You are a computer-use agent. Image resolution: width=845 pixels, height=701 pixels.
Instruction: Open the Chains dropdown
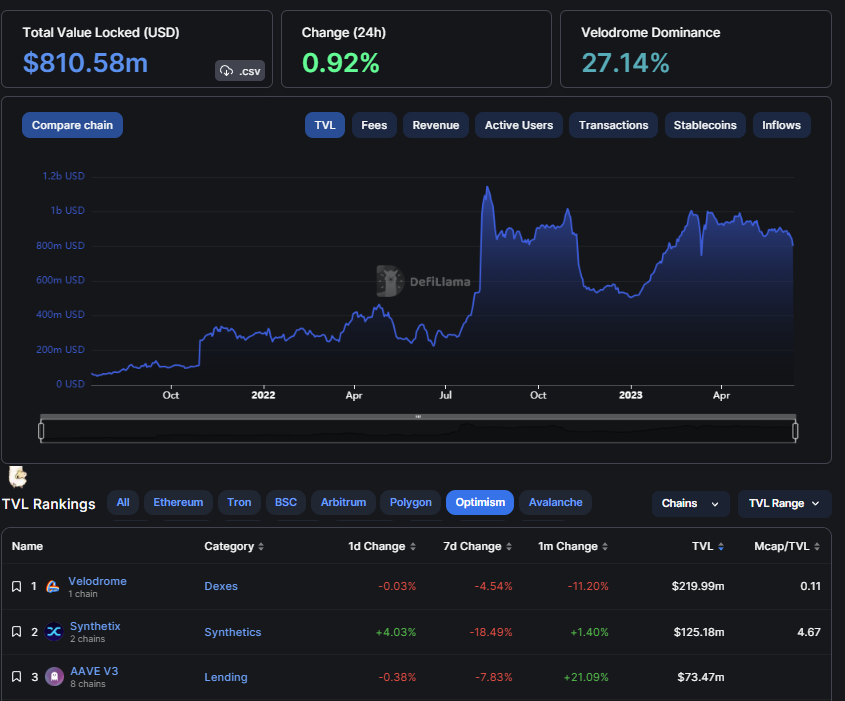[690, 503]
